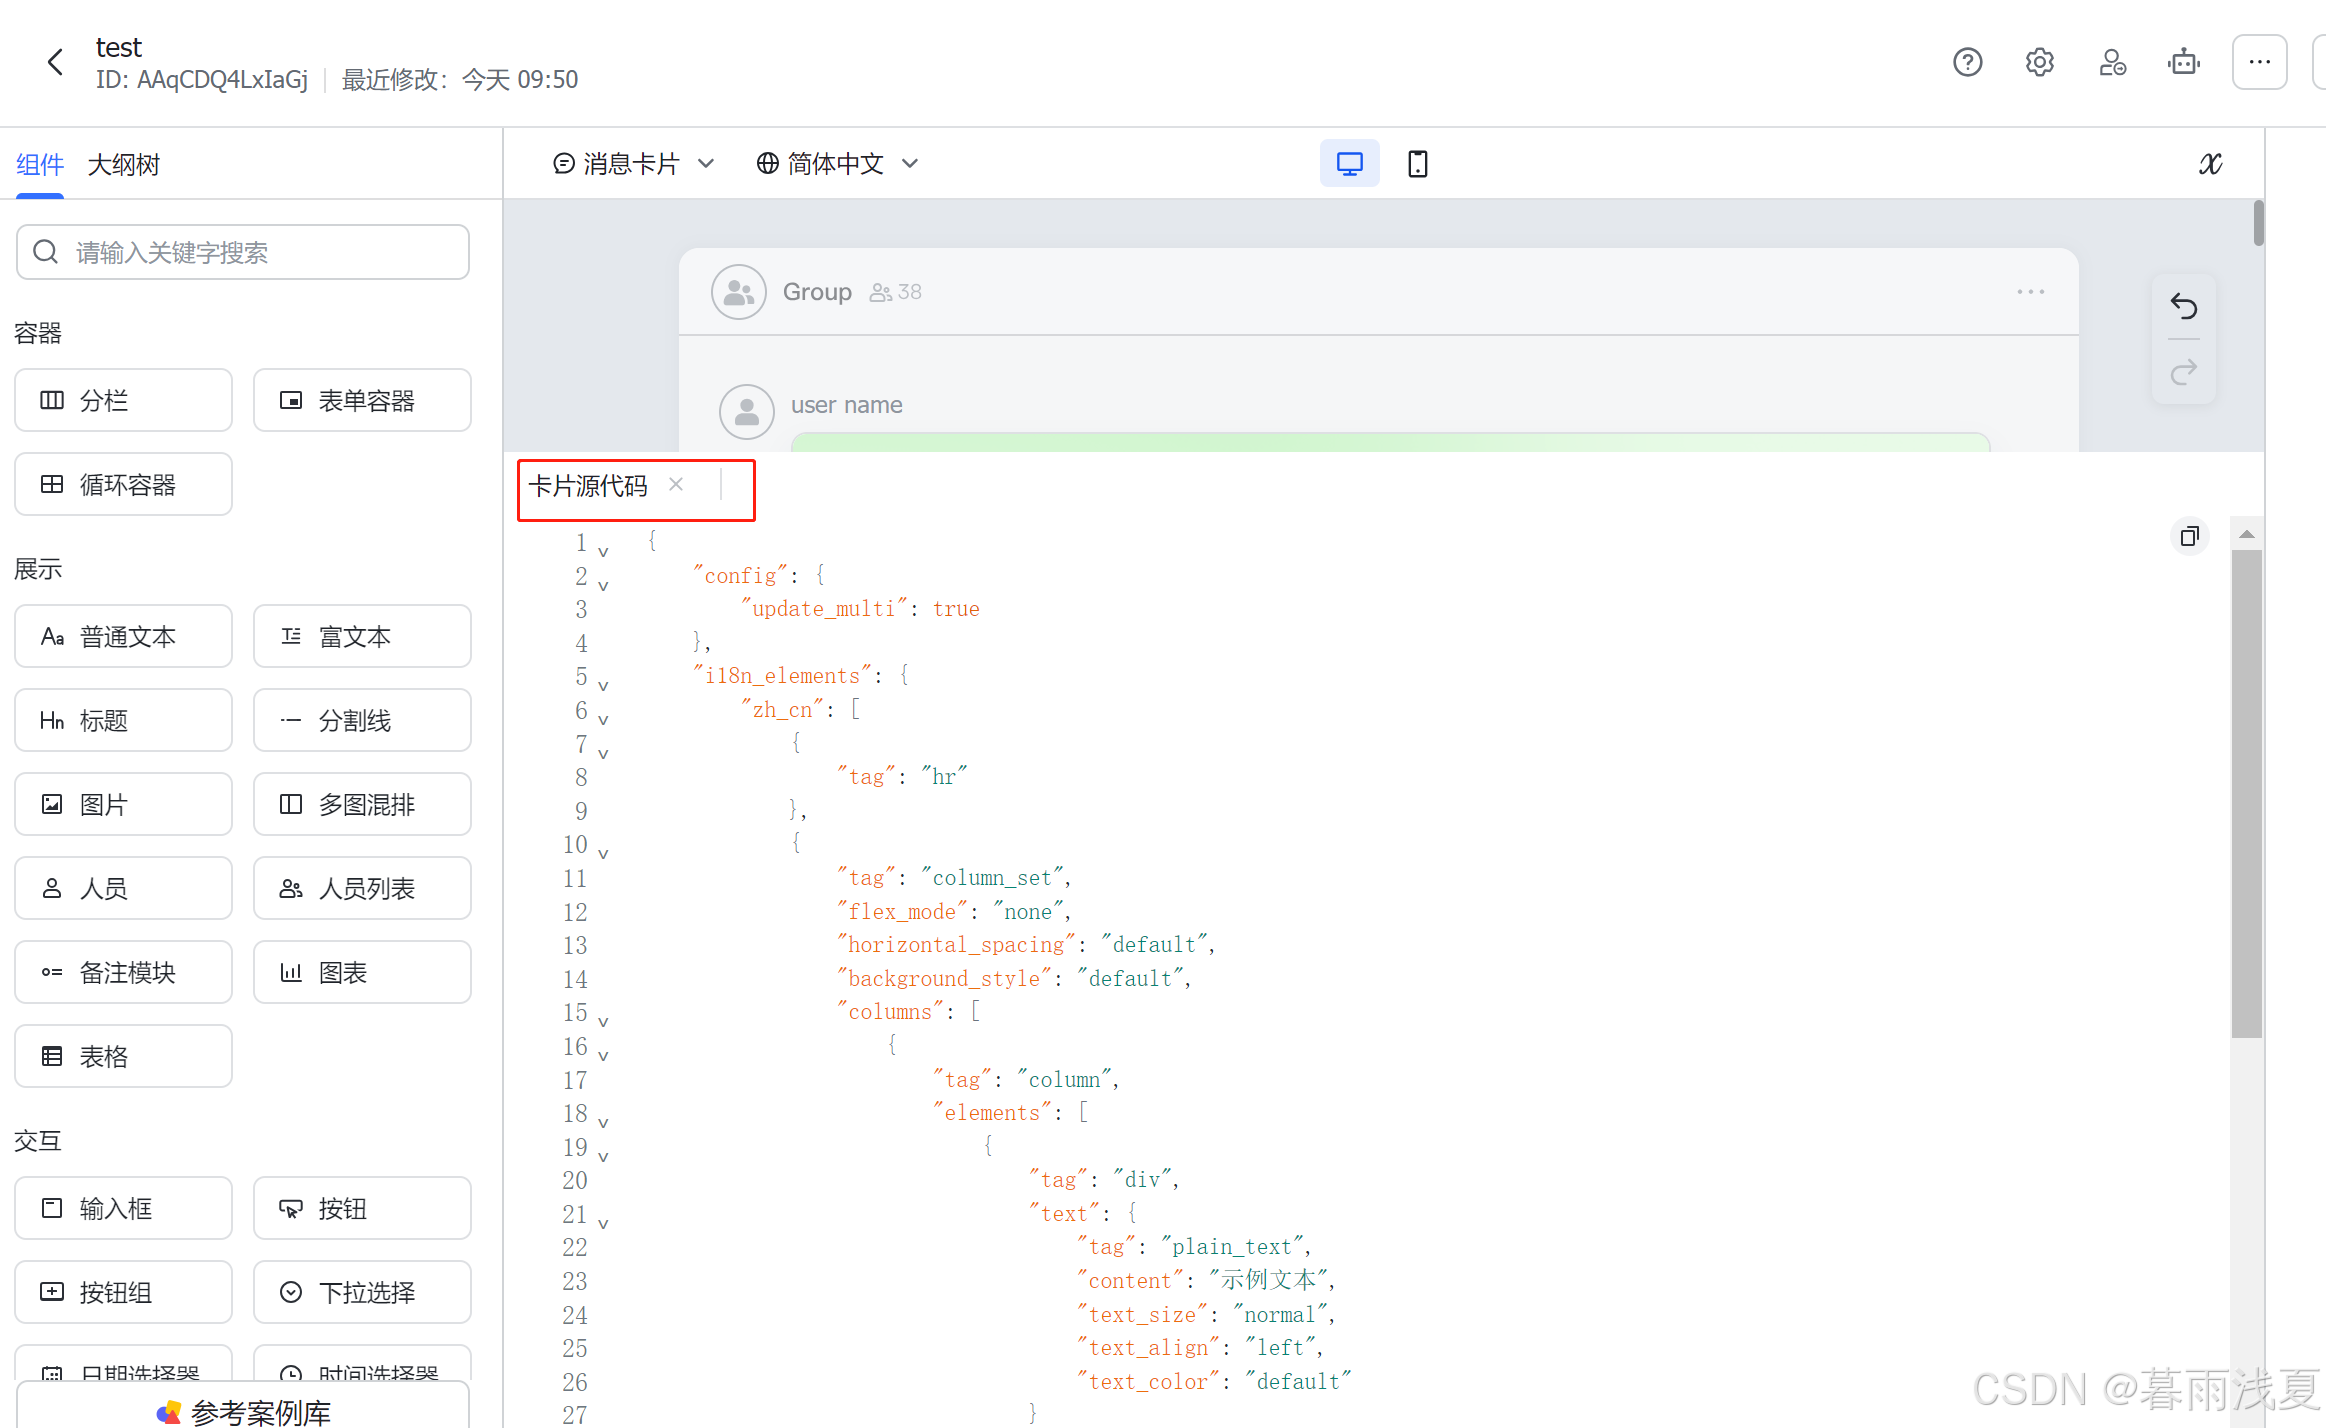Add the 标题 heading component
2326x1428 pixels.
123,720
